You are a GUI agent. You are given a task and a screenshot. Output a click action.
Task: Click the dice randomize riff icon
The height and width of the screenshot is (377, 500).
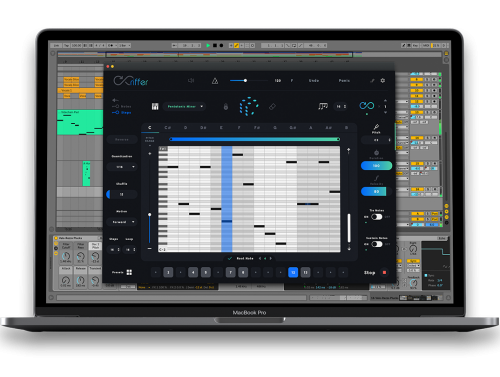248,106
